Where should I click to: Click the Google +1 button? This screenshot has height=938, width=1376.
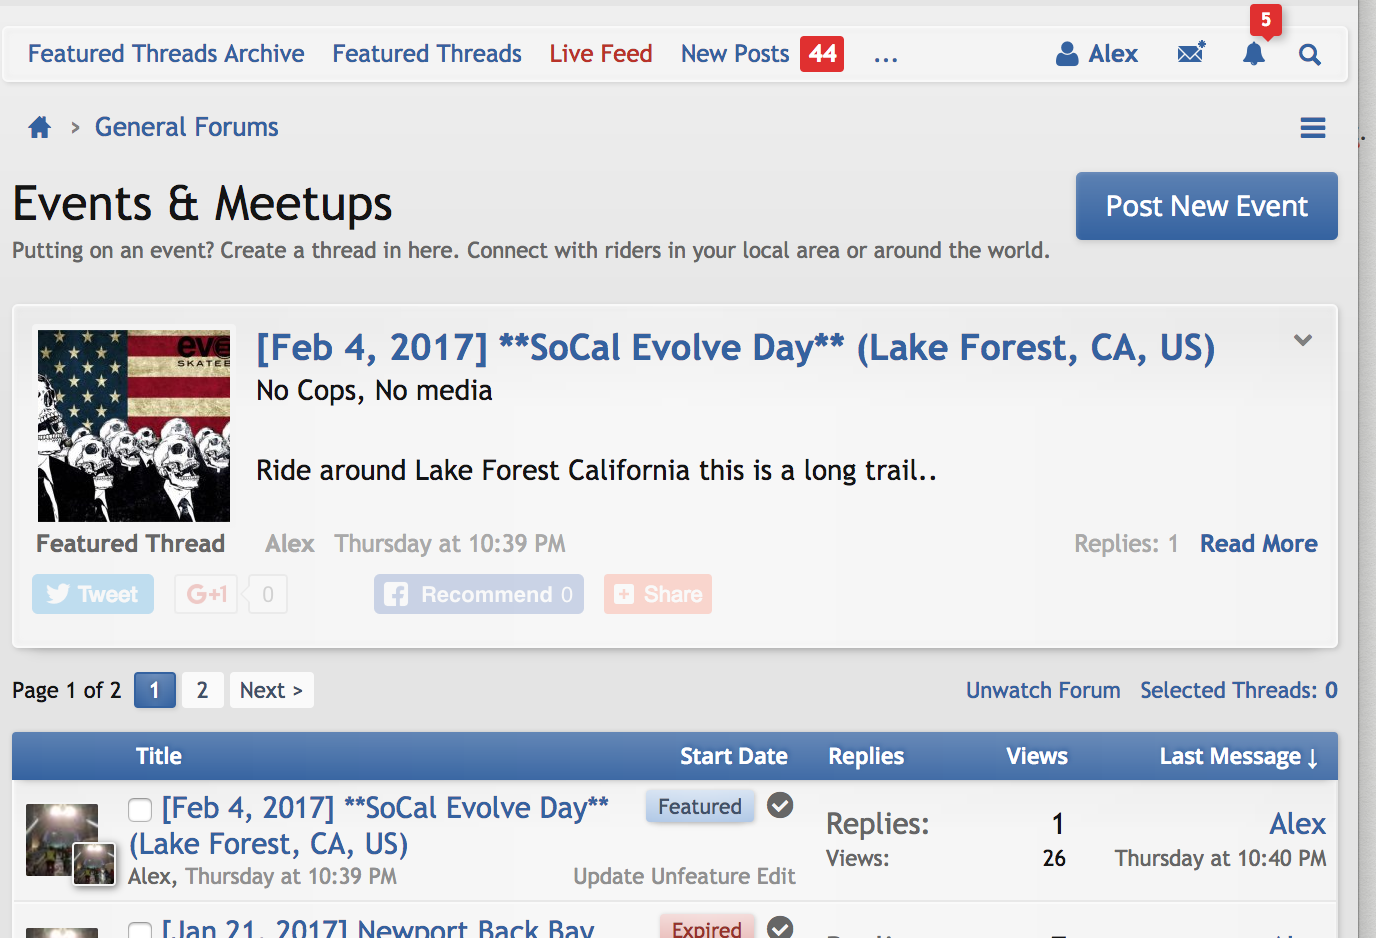pyautogui.click(x=206, y=594)
